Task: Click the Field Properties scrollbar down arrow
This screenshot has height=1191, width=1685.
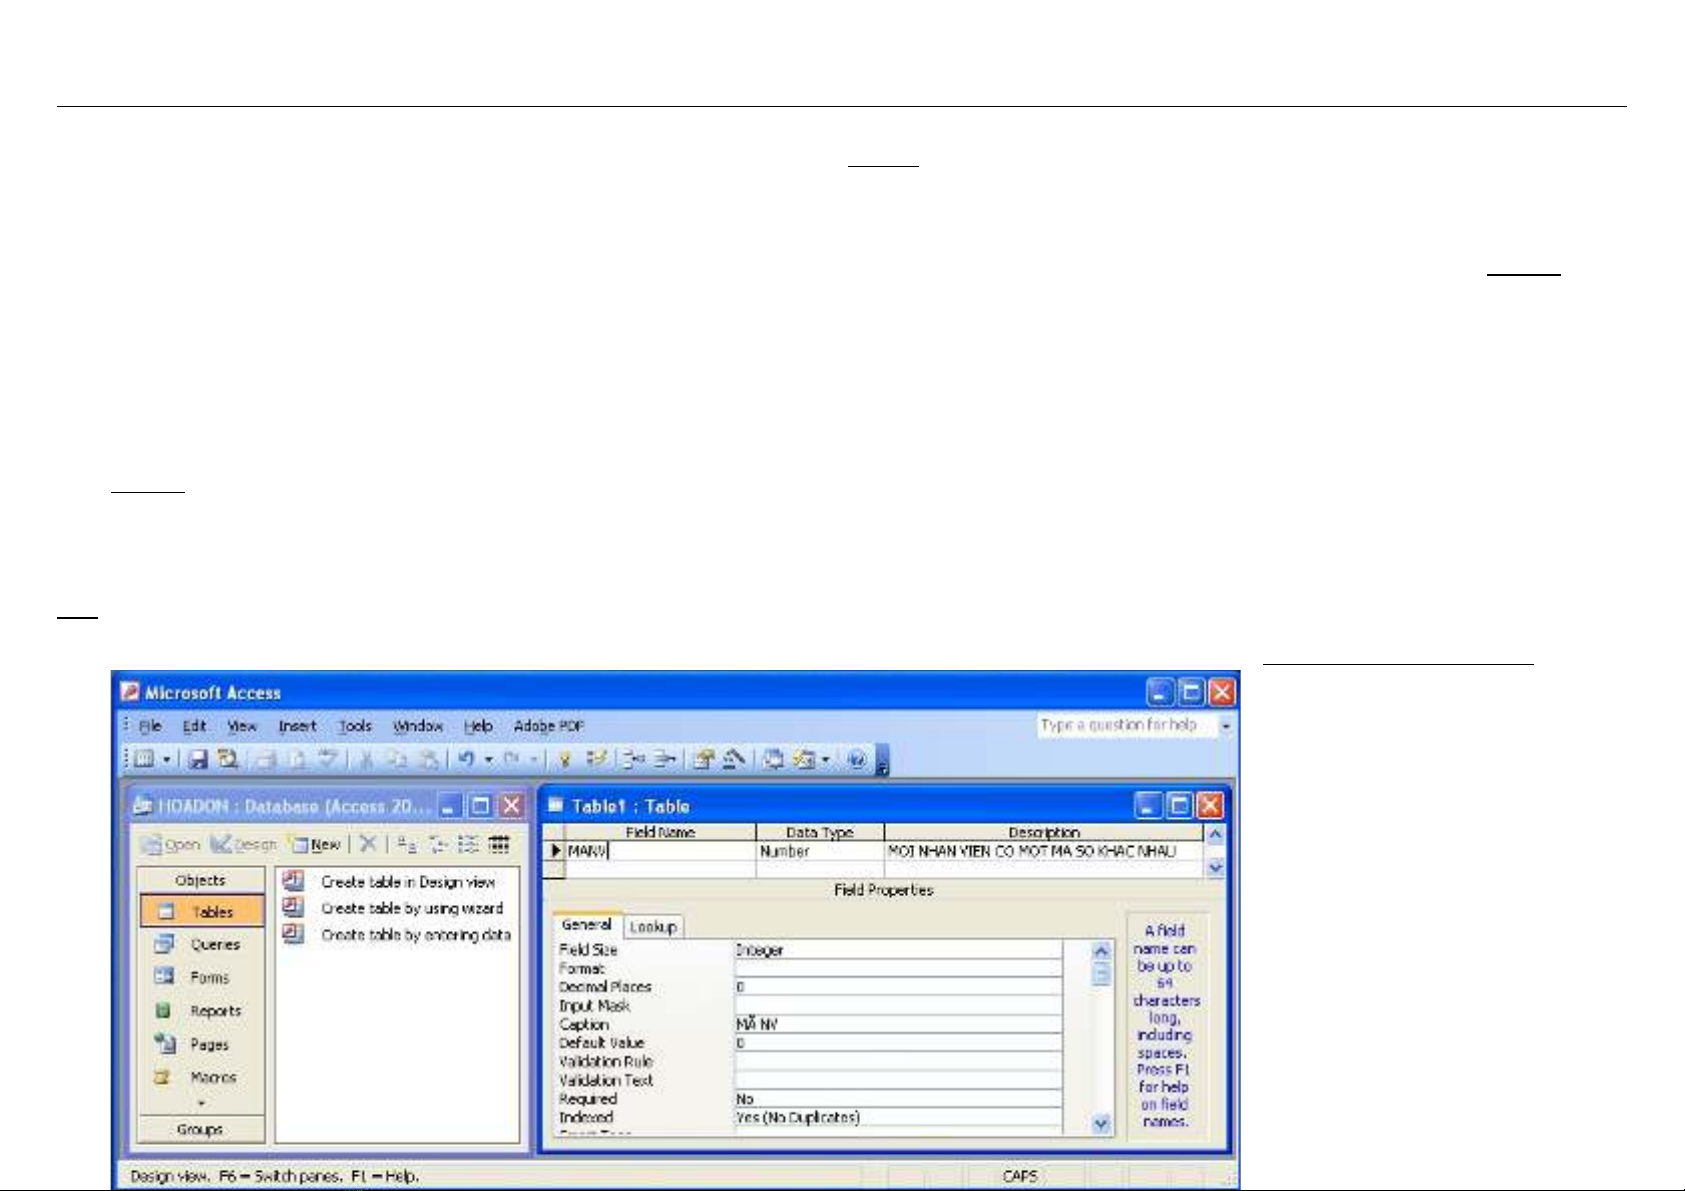Action: click(x=1101, y=1124)
